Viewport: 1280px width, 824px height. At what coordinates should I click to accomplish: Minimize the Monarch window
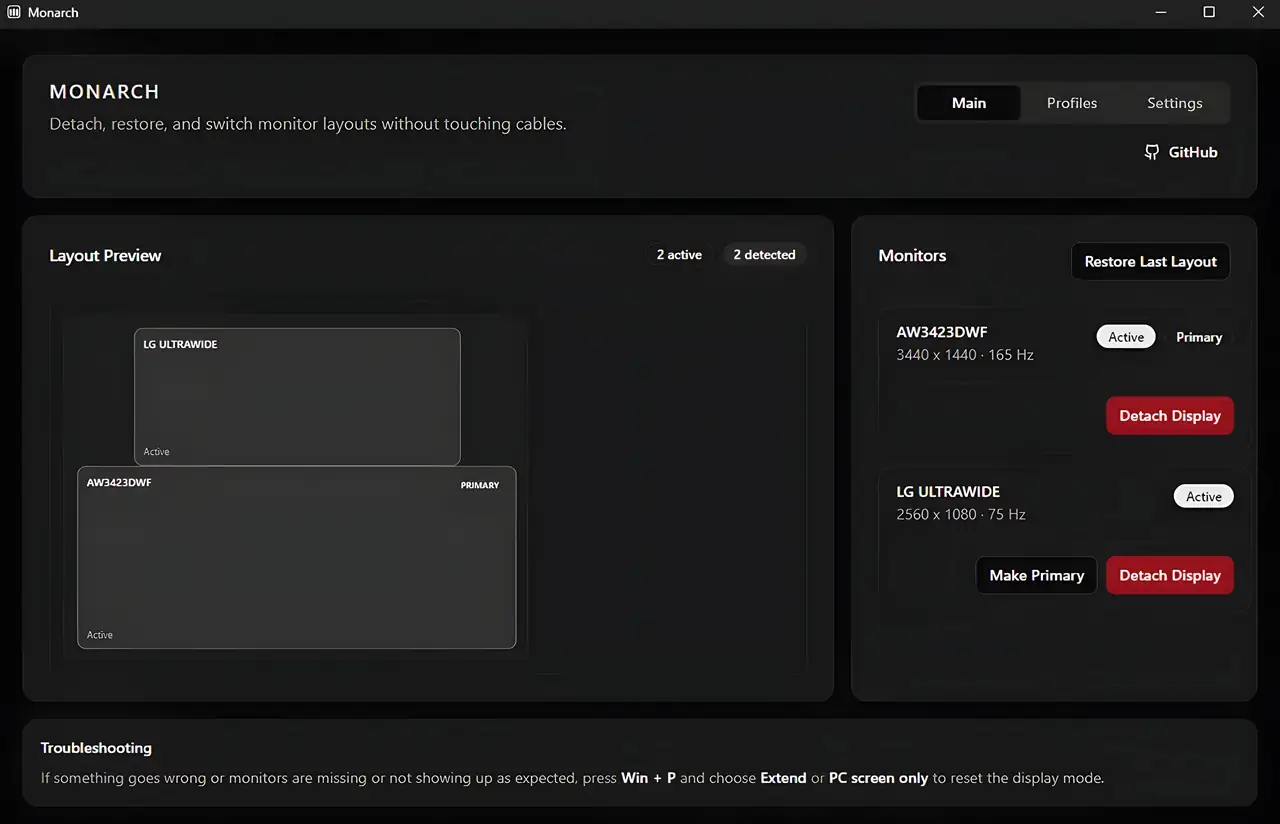click(x=1161, y=12)
